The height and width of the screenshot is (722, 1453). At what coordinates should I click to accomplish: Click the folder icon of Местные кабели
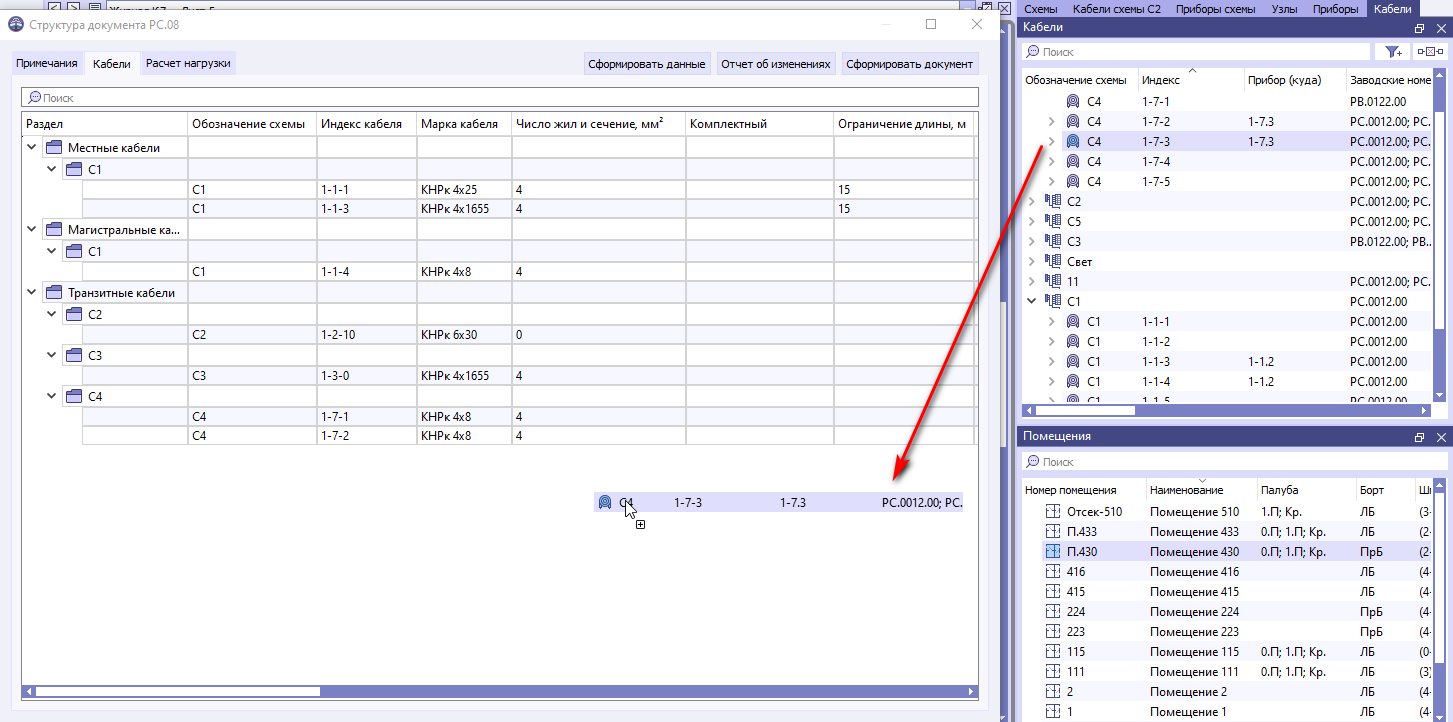[53, 146]
